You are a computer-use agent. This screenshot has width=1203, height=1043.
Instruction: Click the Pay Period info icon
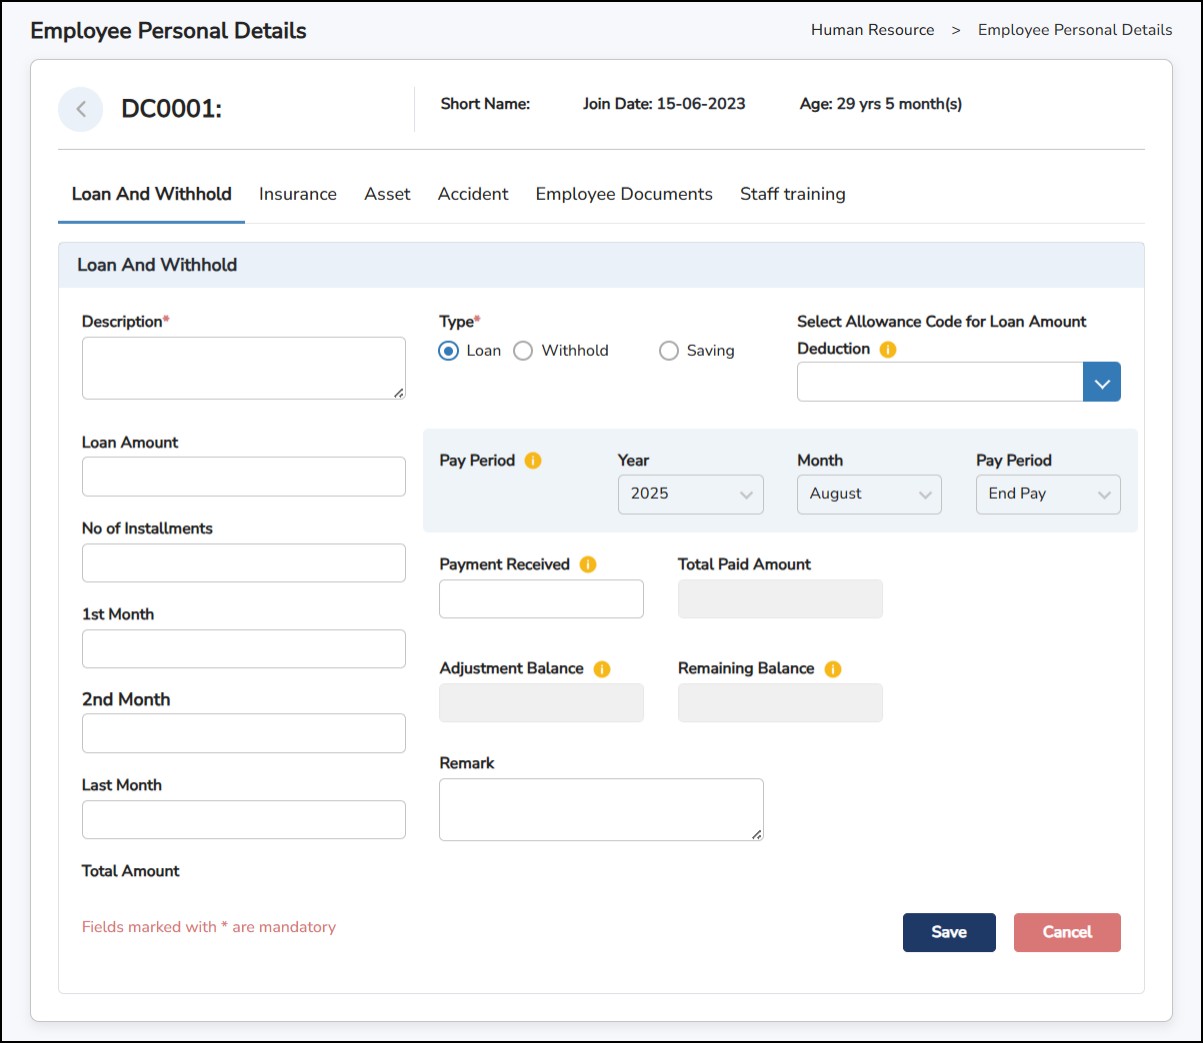tap(533, 460)
